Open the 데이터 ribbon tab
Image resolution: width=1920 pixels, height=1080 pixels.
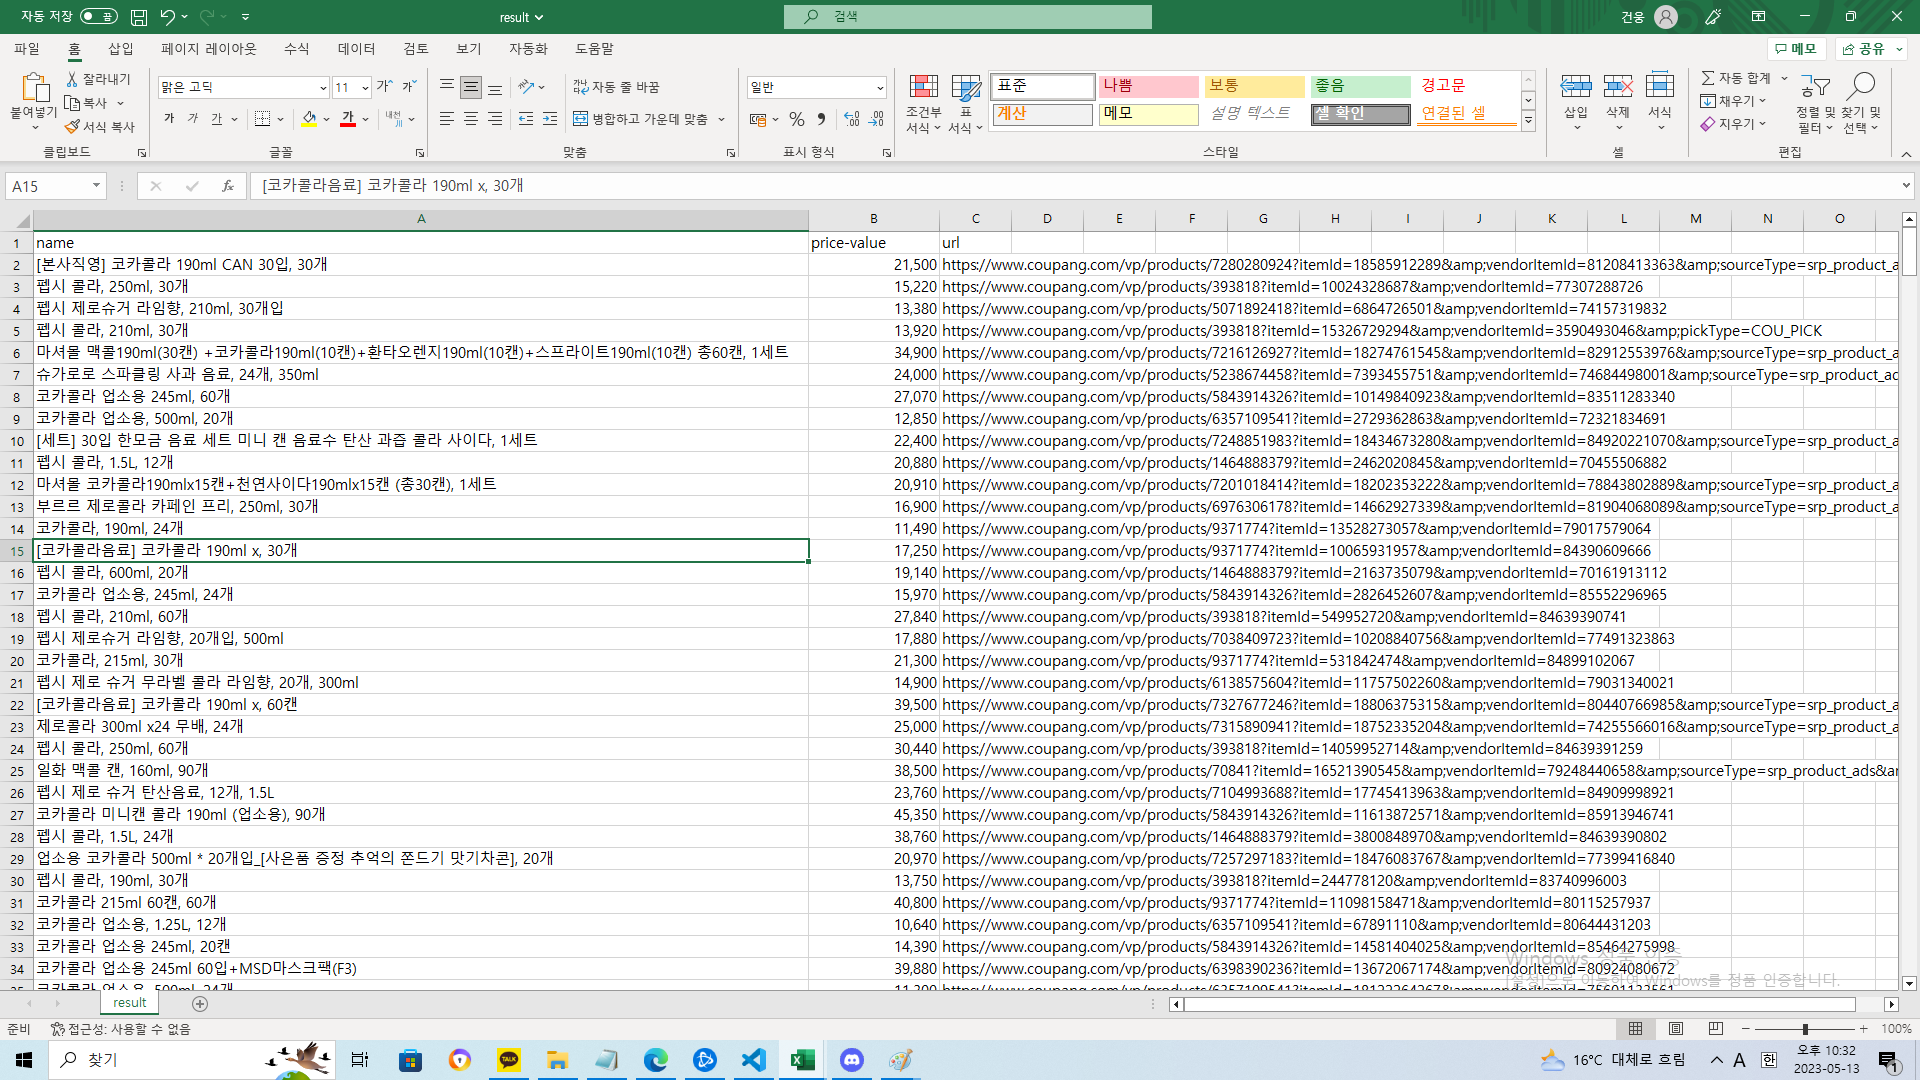(357, 48)
